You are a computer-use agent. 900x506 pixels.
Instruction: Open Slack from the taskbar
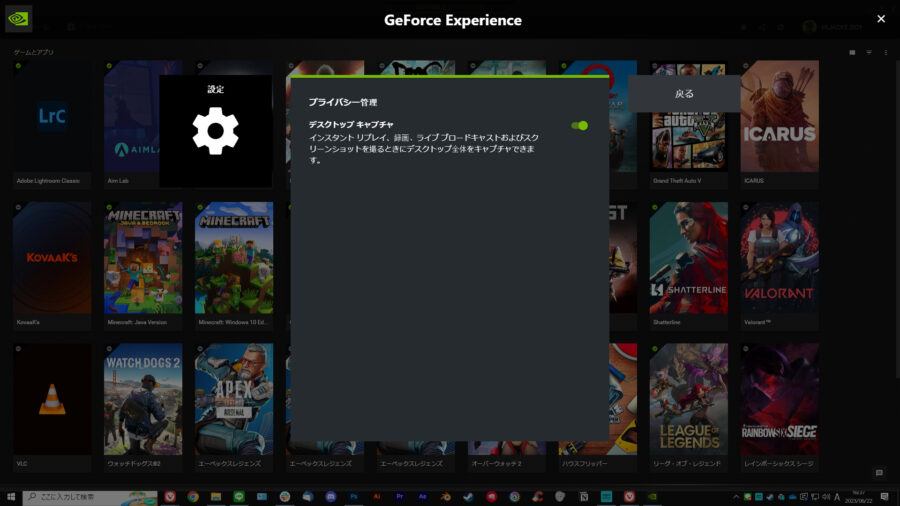click(x=285, y=497)
